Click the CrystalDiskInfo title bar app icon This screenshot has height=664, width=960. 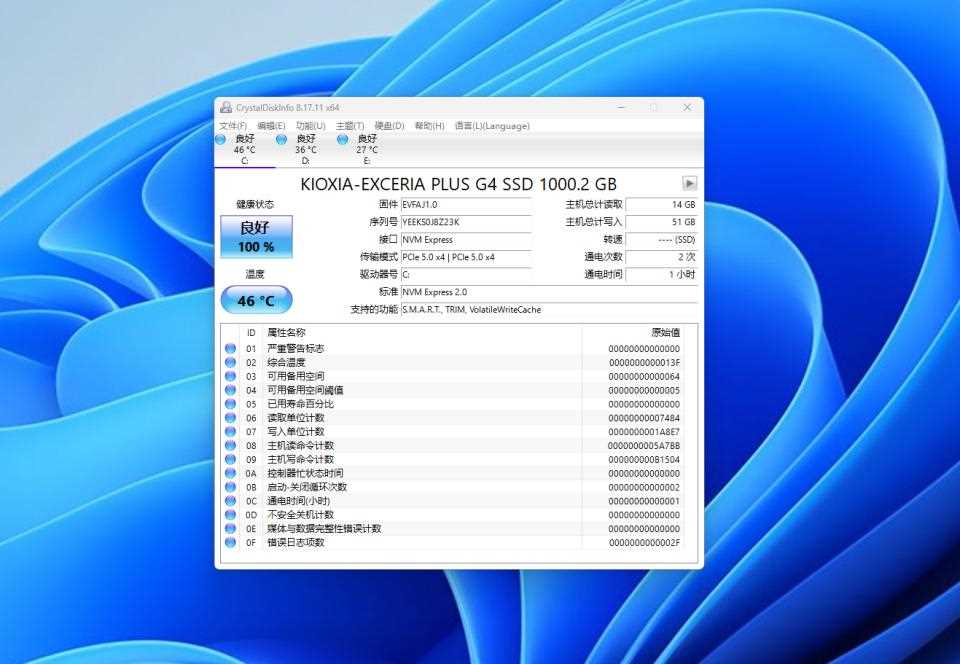tap(228, 107)
